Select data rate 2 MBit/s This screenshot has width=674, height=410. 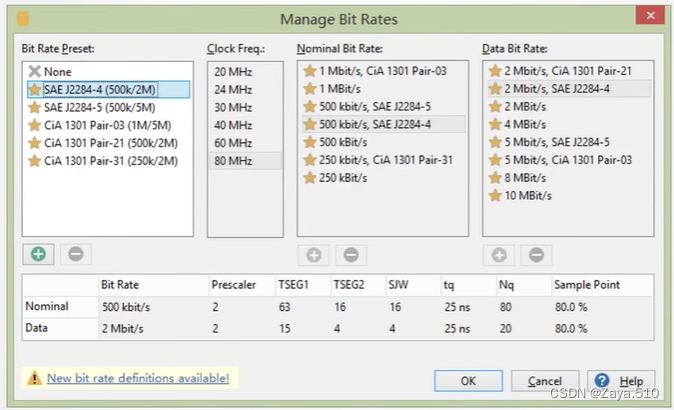click(x=568, y=106)
